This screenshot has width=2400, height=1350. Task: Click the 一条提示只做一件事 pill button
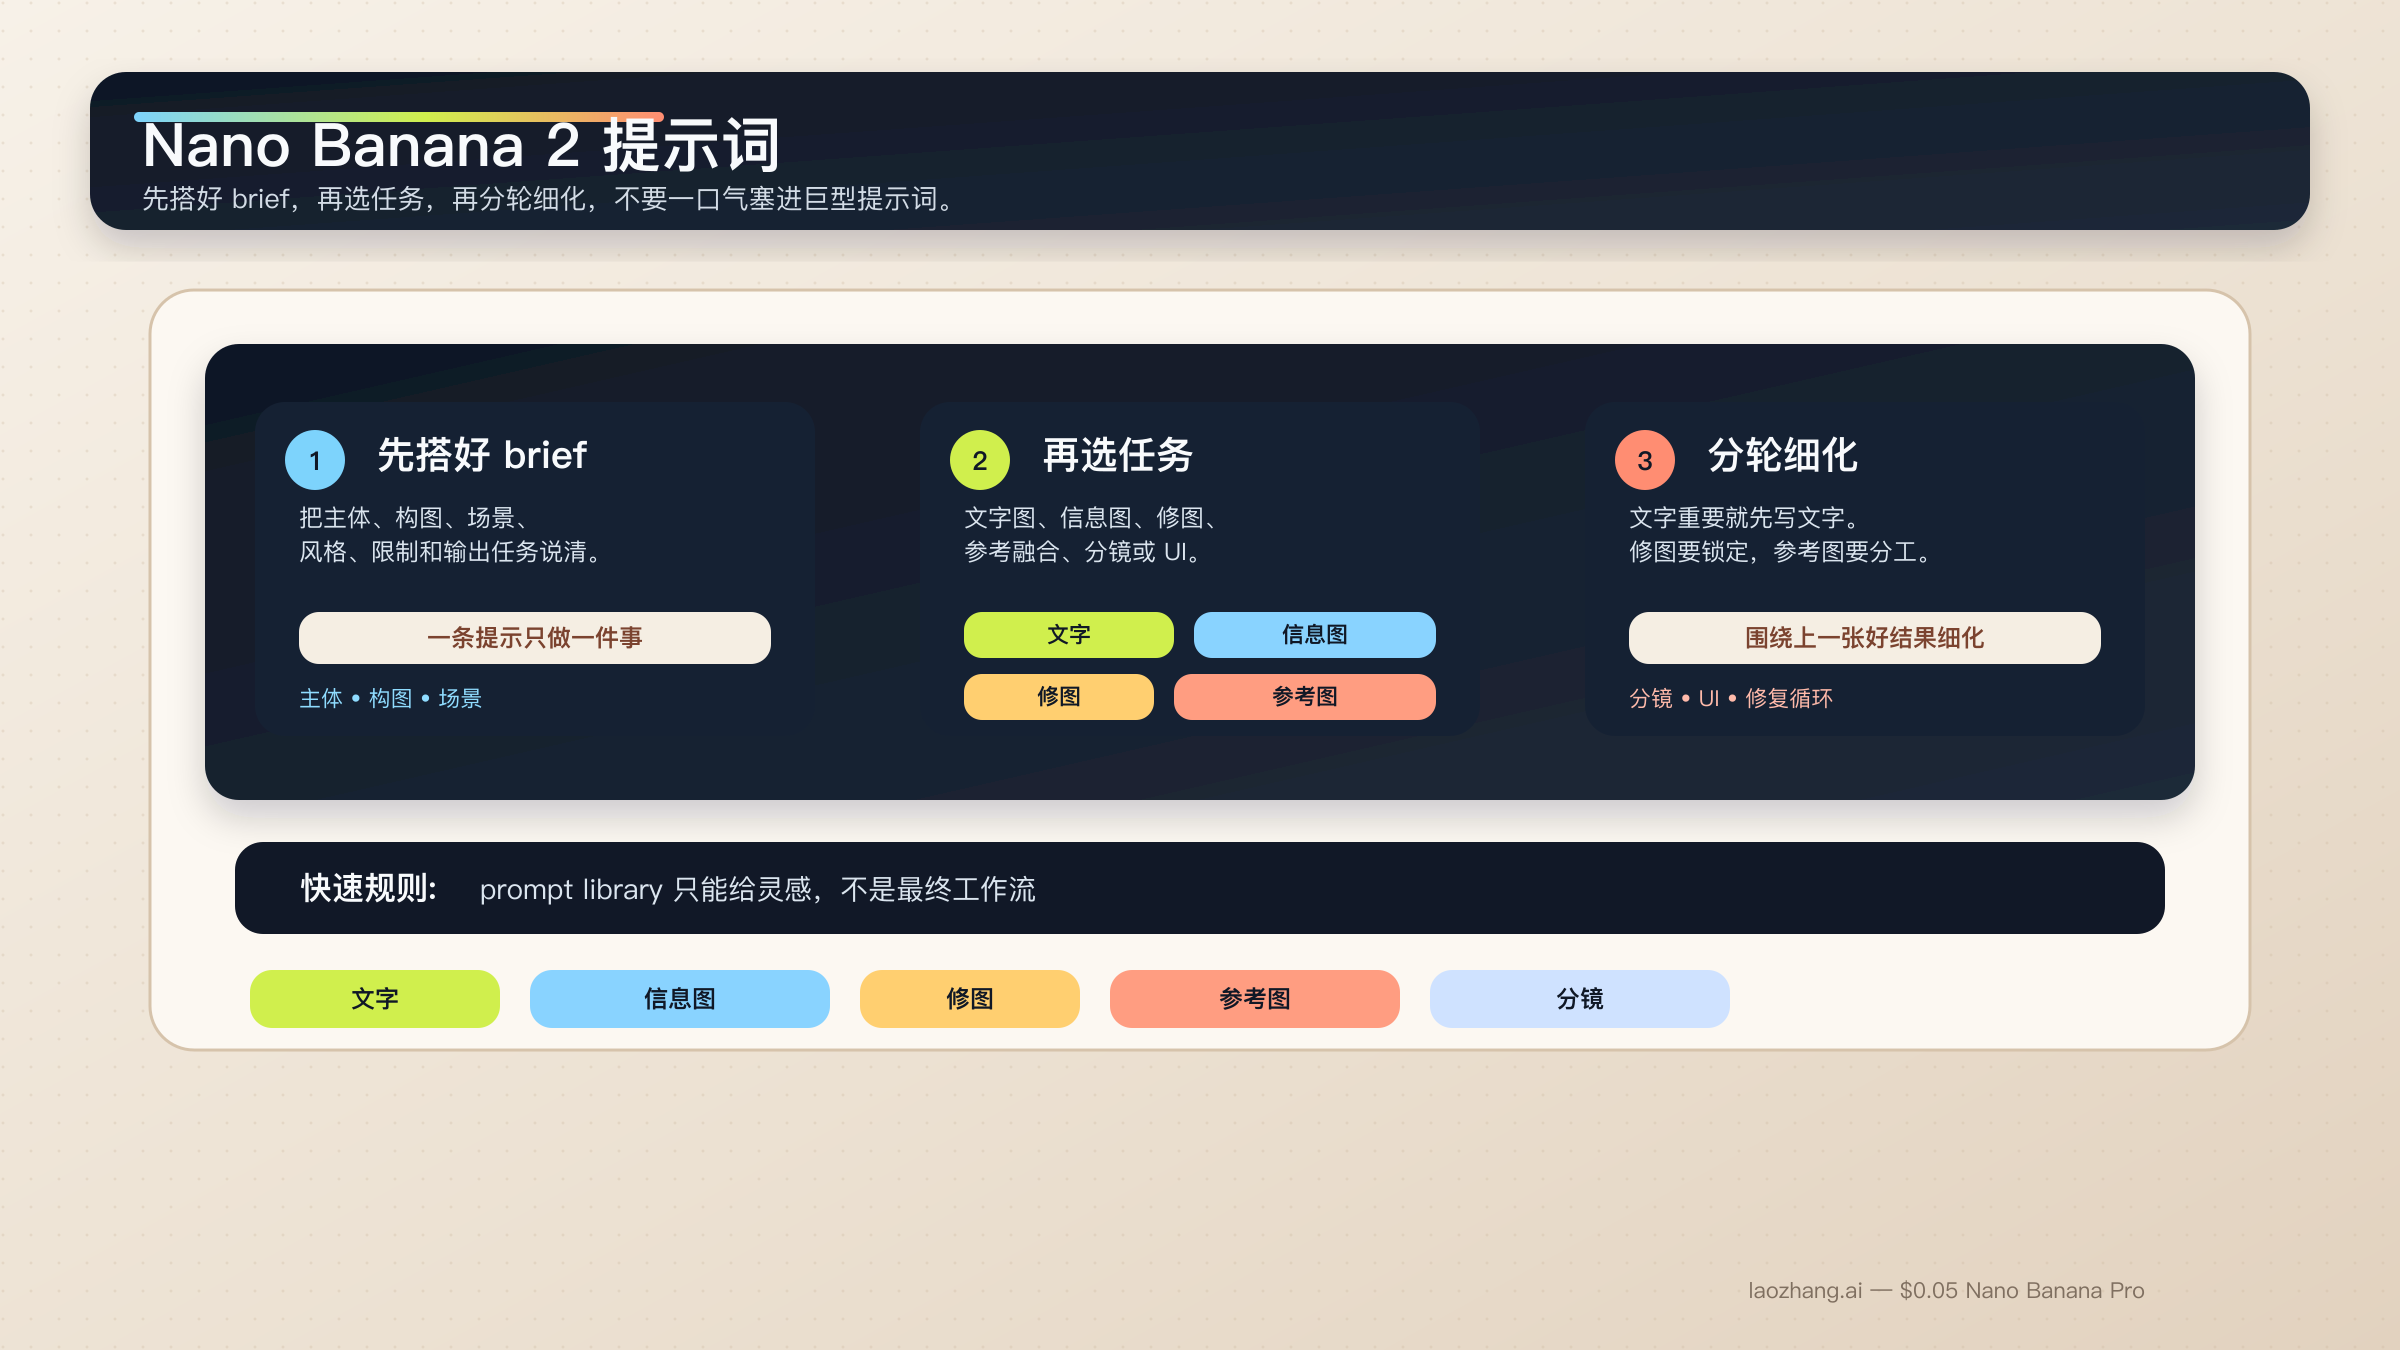tap(535, 638)
